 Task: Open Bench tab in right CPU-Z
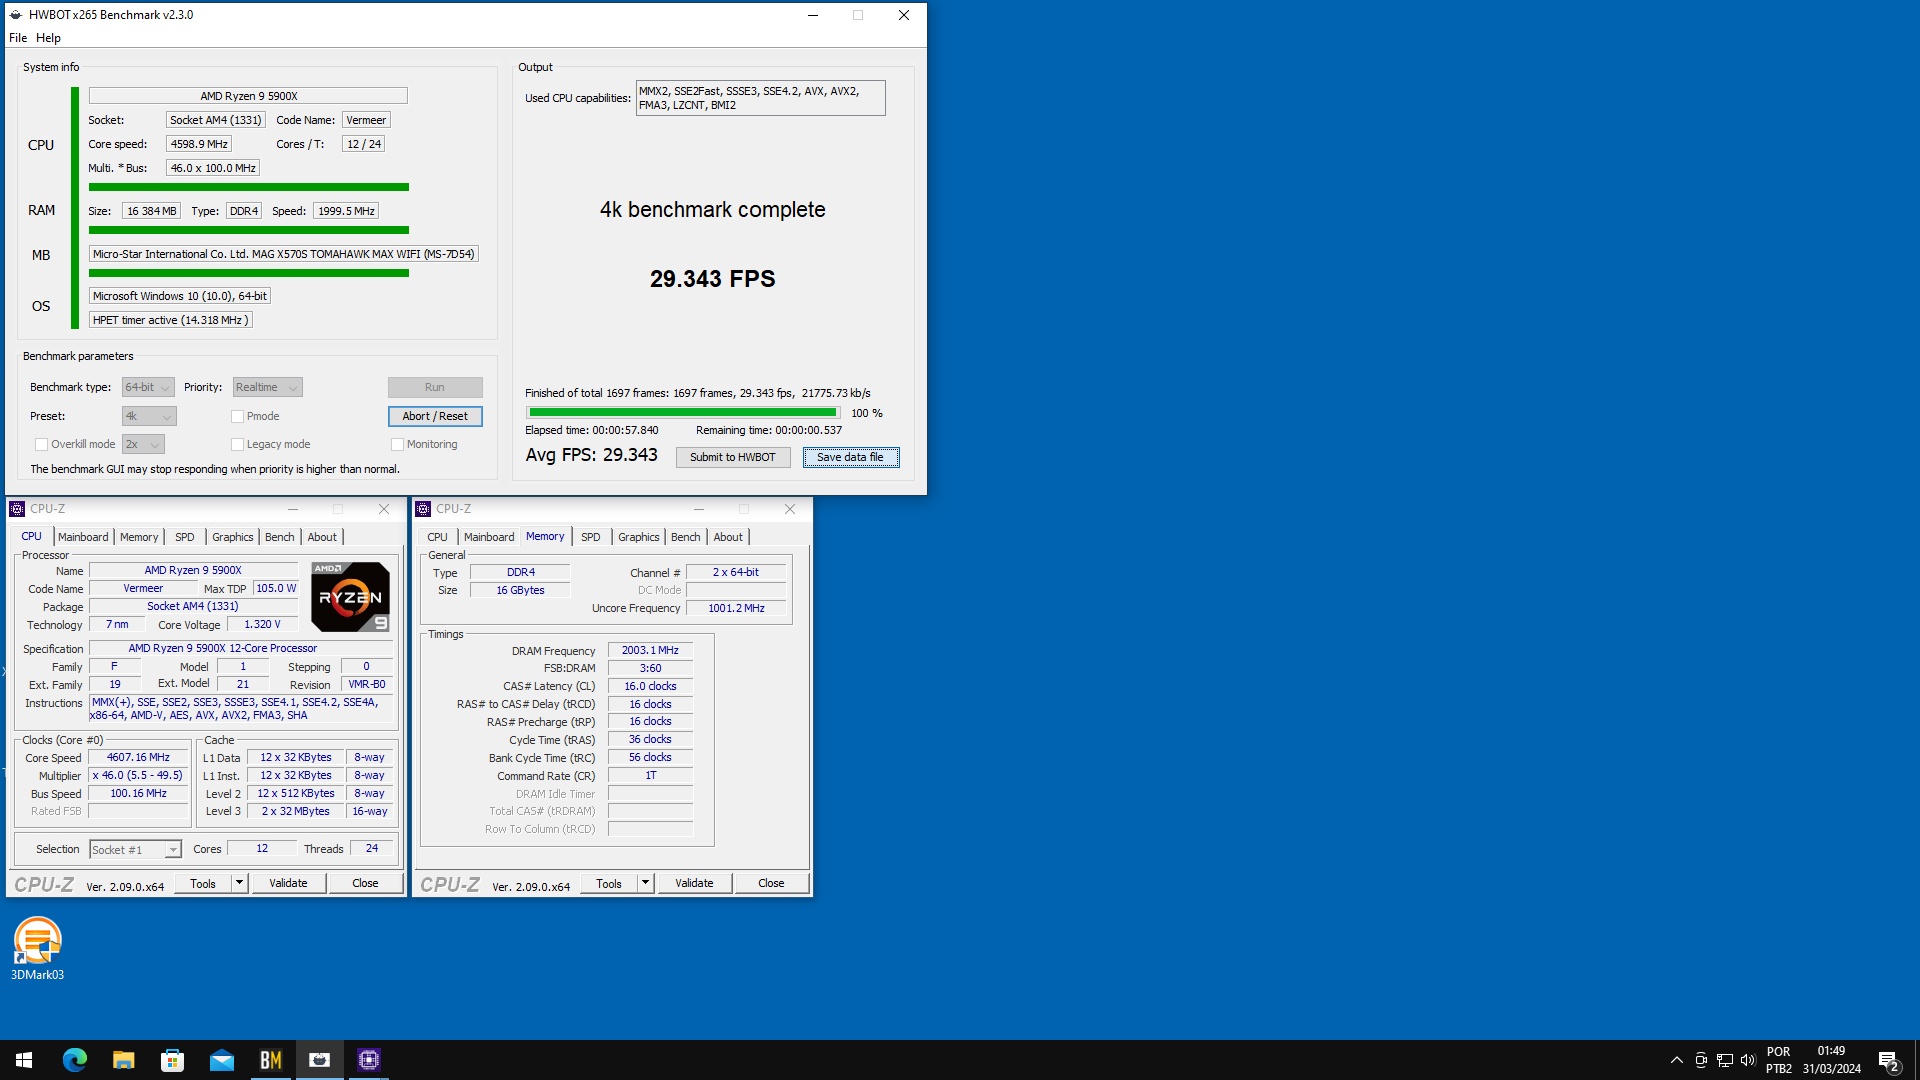686,537
